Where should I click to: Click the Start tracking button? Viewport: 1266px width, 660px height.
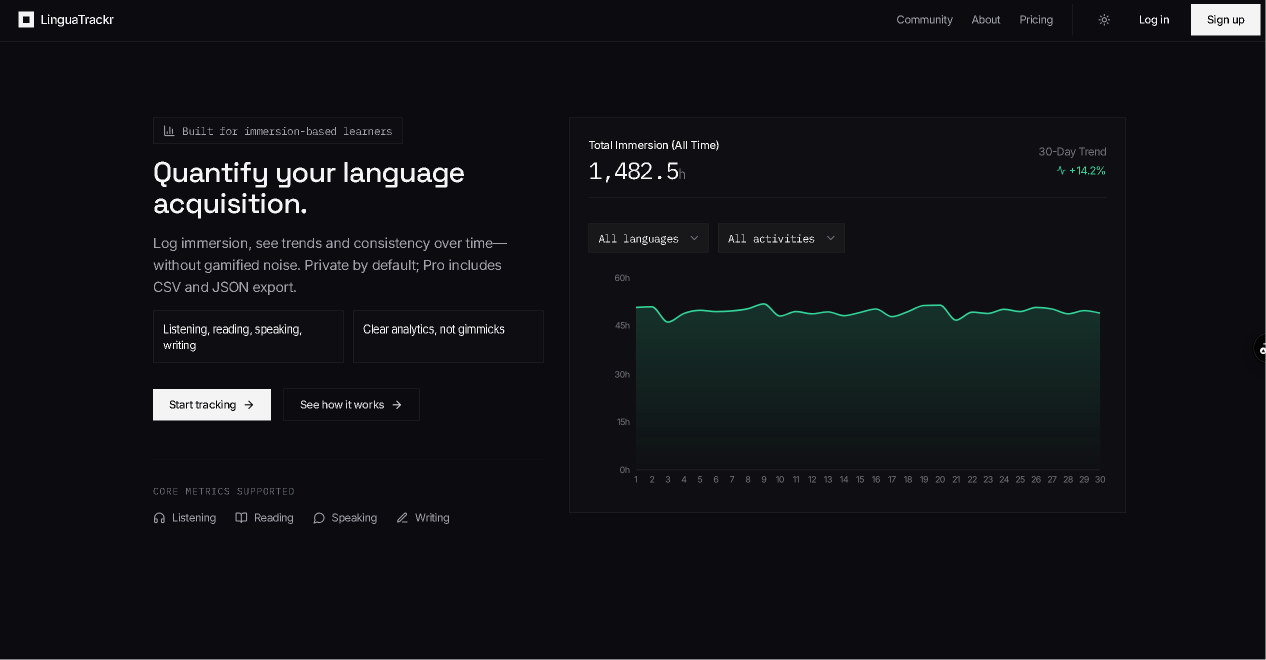click(x=212, y=405)
